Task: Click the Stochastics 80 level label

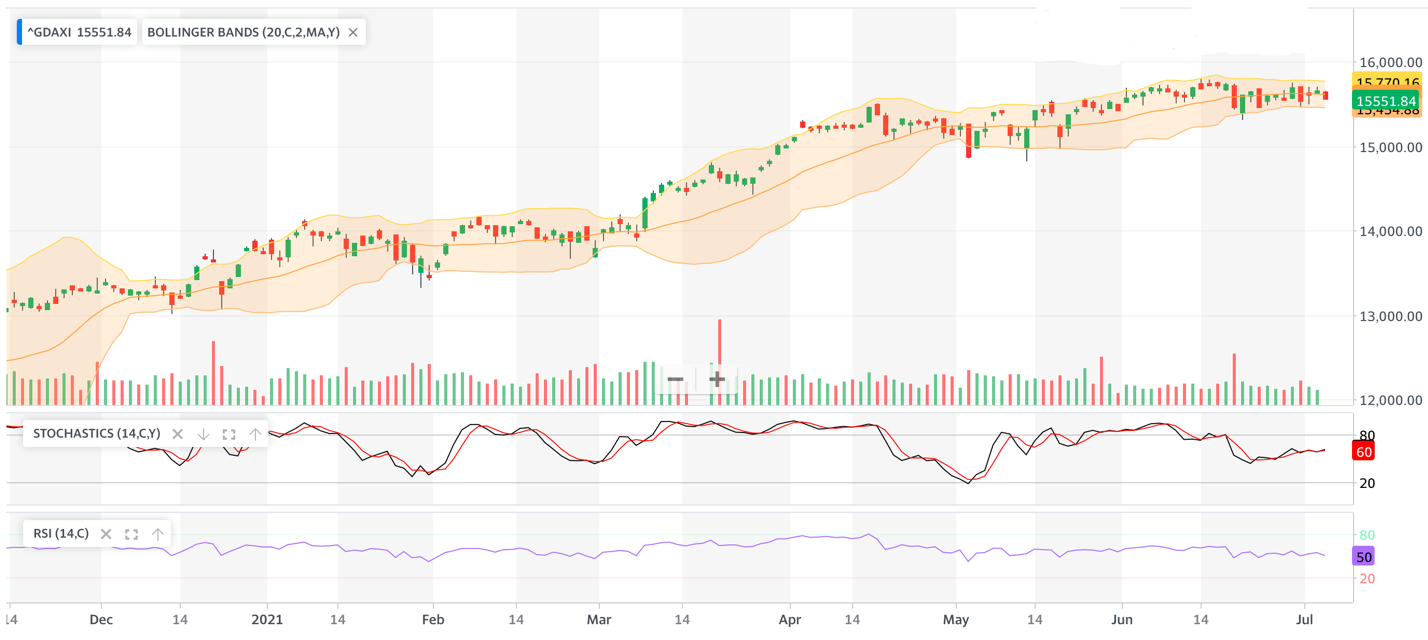Action: [x=1367, y=435]
